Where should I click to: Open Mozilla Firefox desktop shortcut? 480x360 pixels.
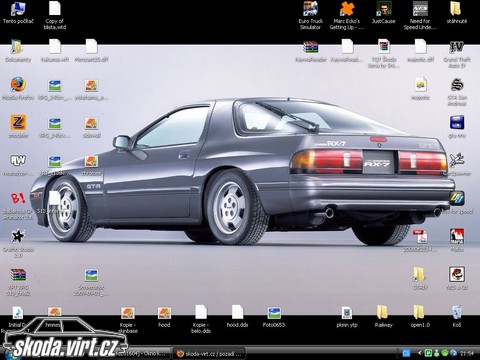pyautogui.click(x=18, y=85)
